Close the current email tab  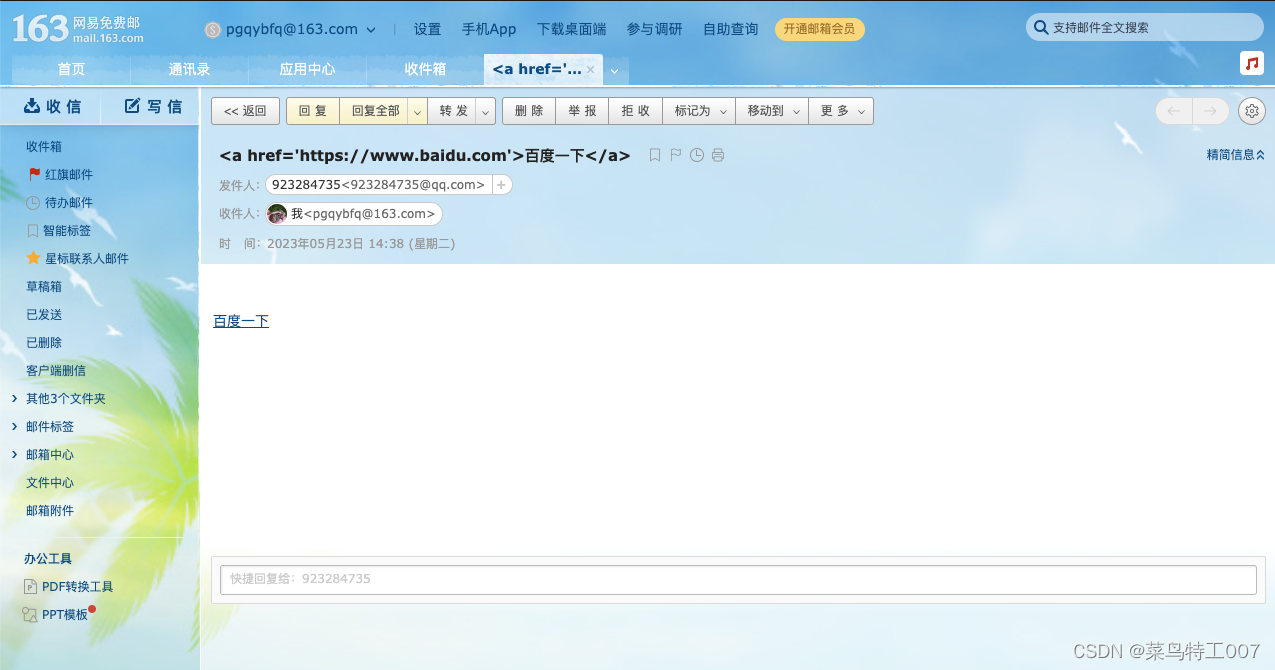coord(590,70)
